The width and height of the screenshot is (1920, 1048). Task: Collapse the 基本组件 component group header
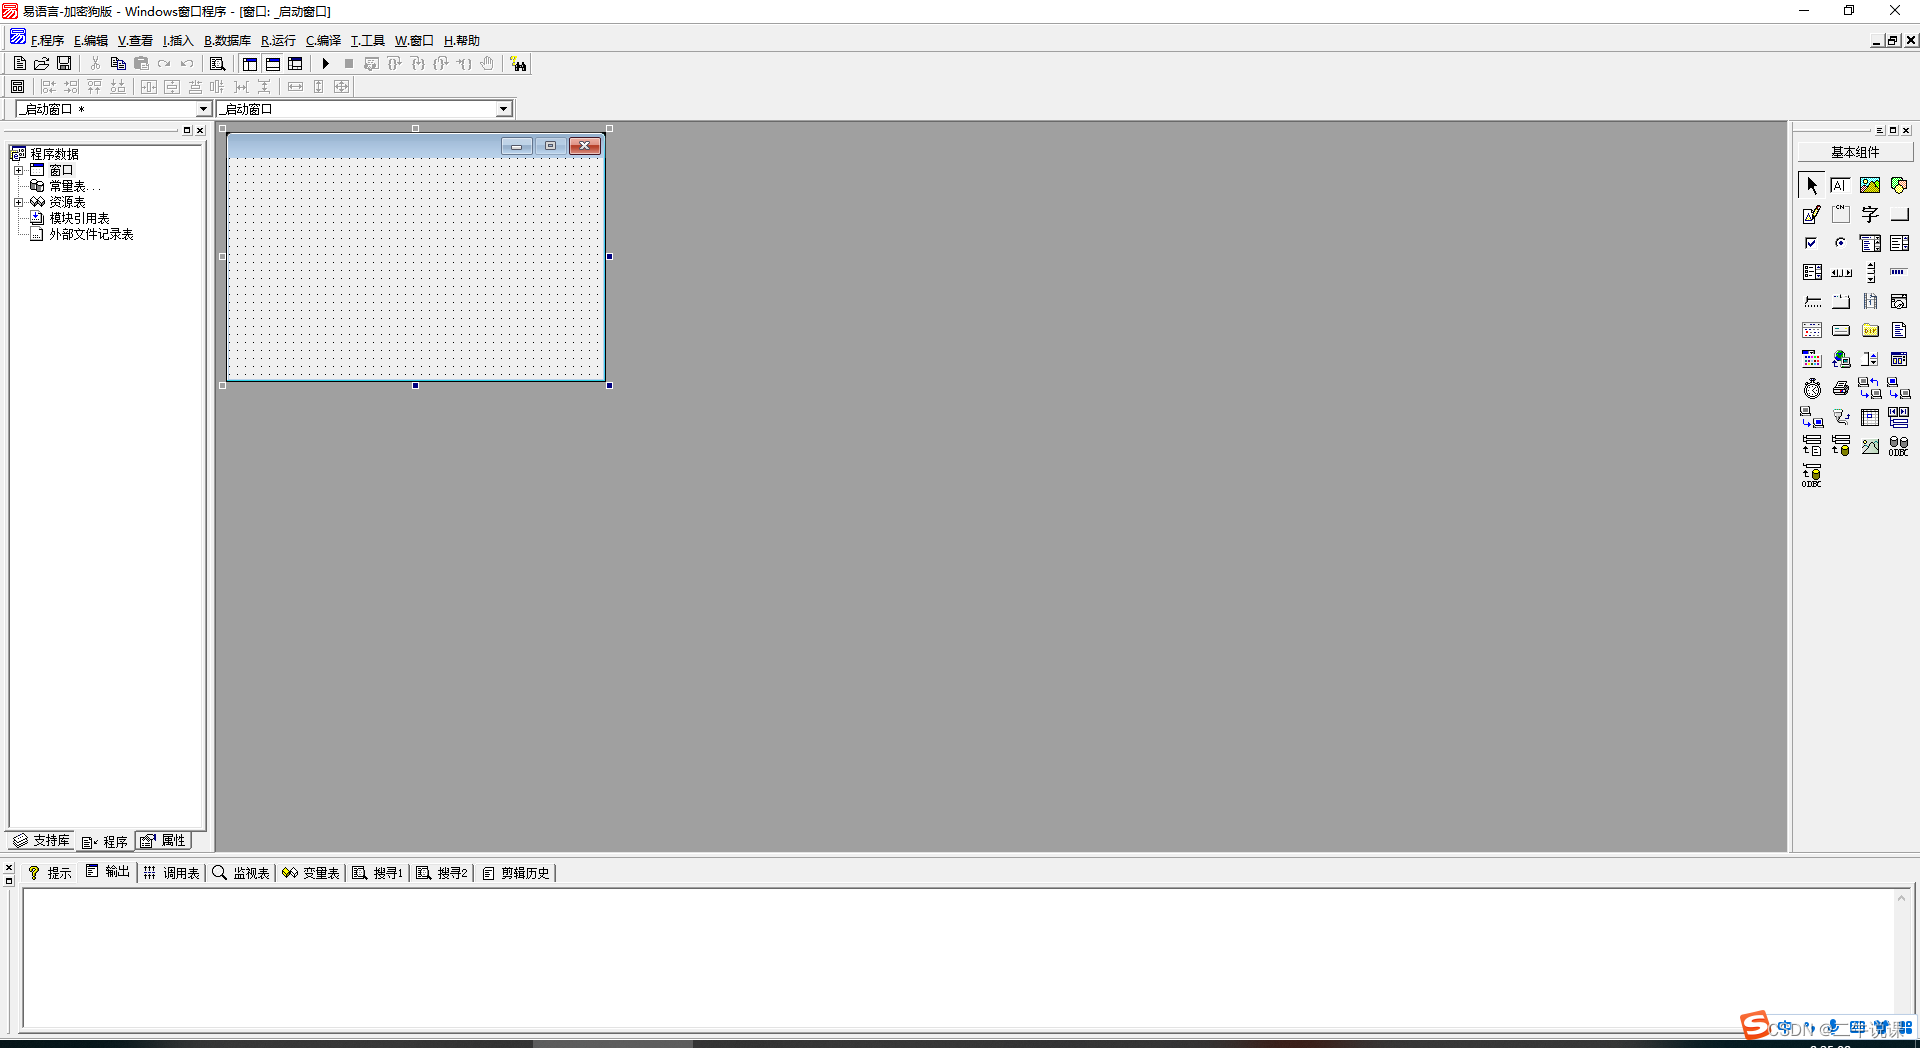[1855, 152]
